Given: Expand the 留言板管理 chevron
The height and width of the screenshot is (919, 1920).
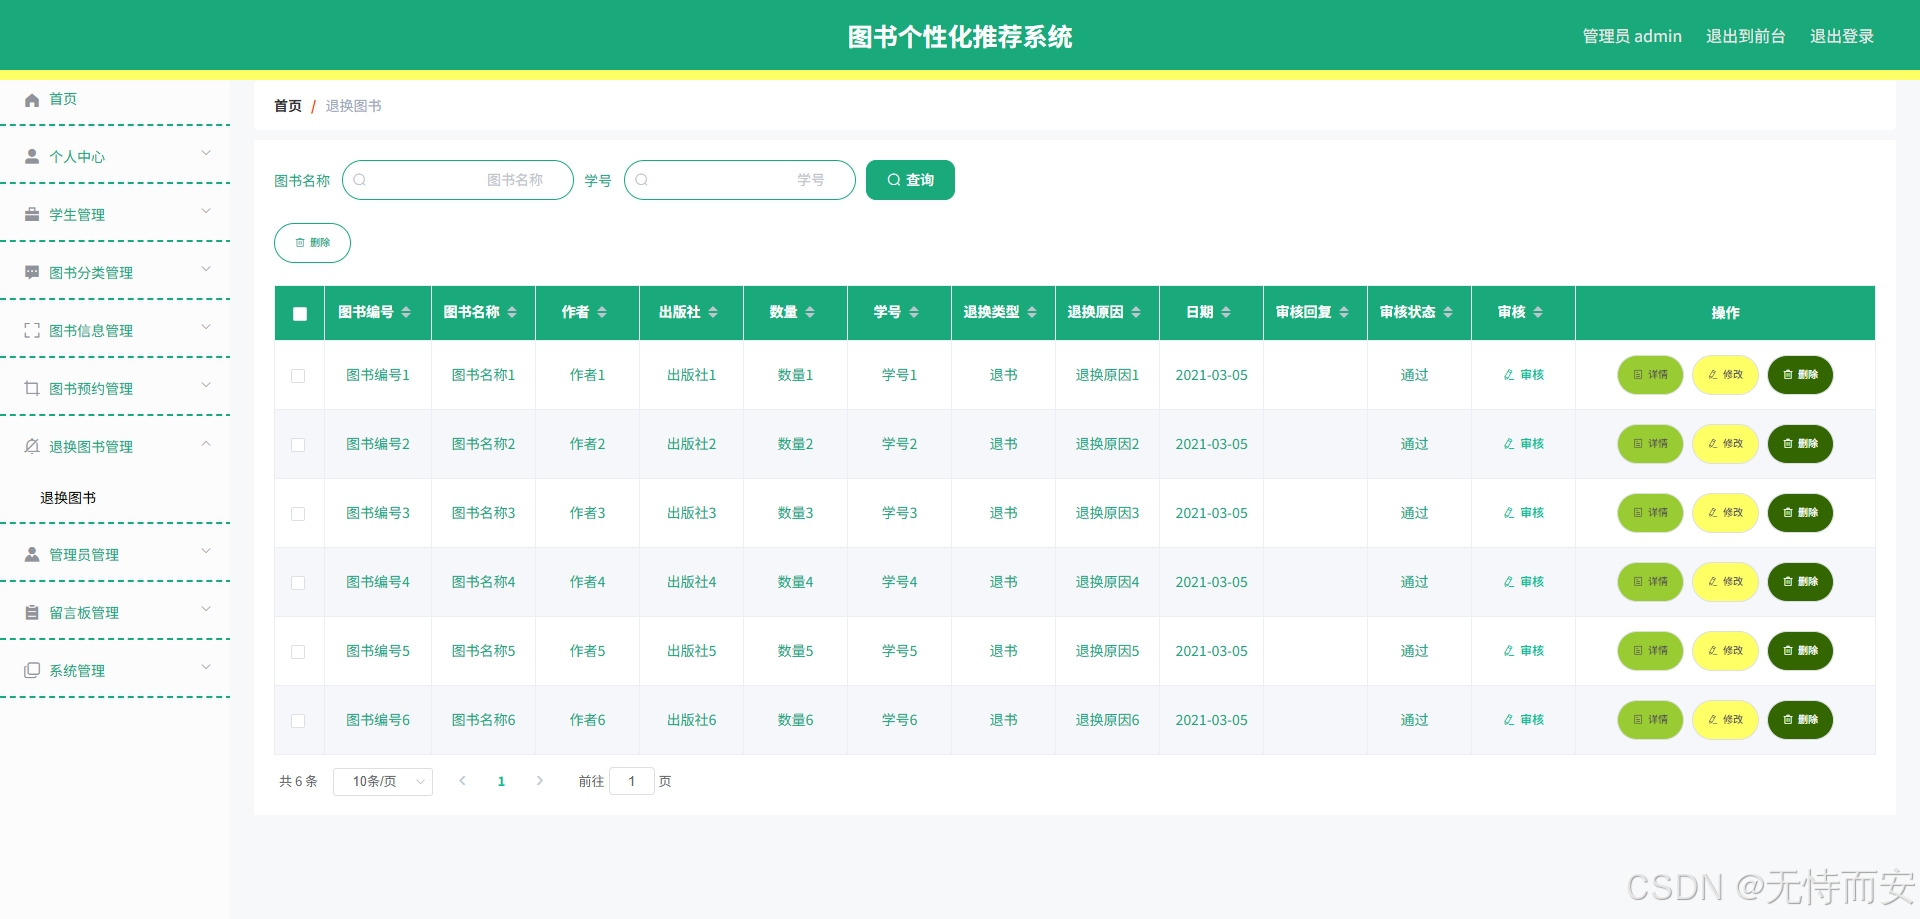Looking at the screenshot, I should pos(206,609).
